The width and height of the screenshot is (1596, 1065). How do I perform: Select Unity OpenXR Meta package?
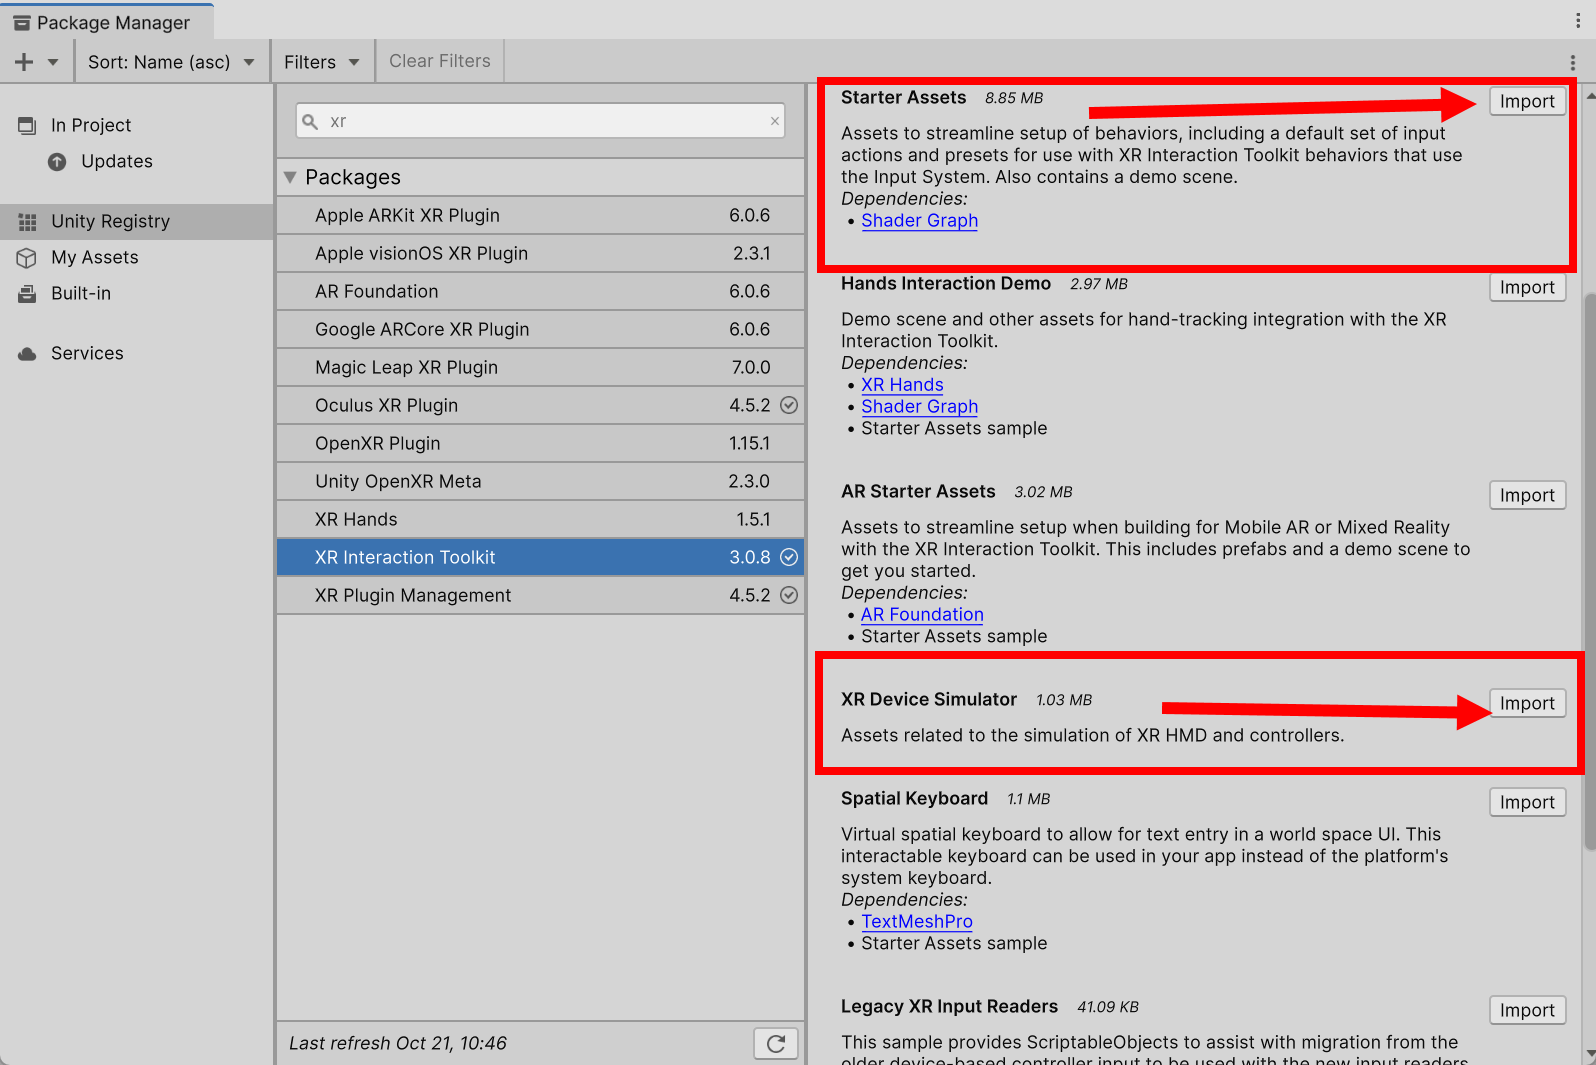(x=540, y=481)
